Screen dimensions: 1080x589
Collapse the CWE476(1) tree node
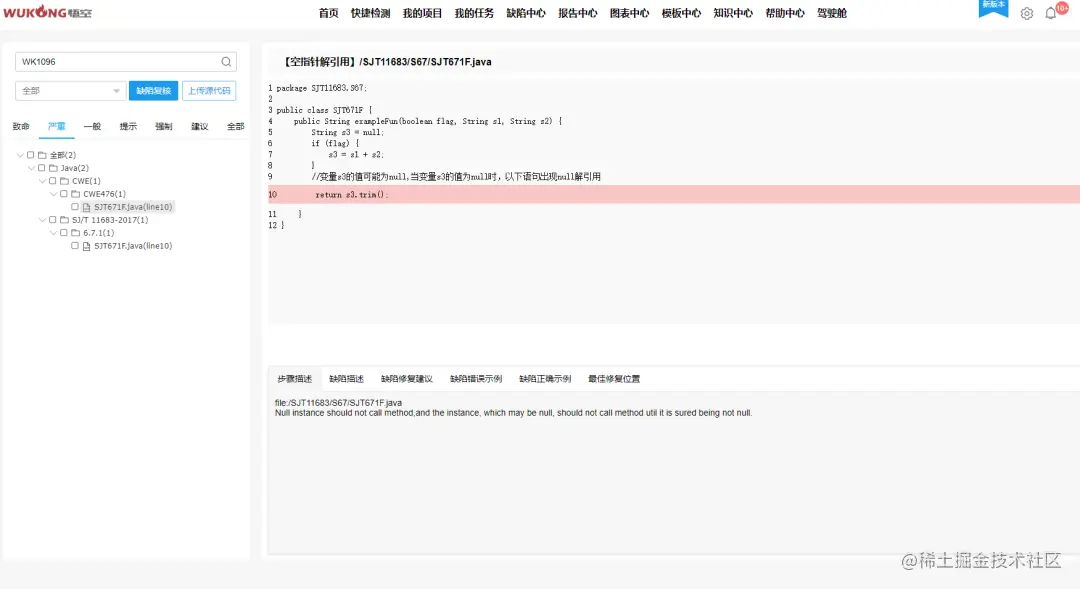(x=53, y=194)
